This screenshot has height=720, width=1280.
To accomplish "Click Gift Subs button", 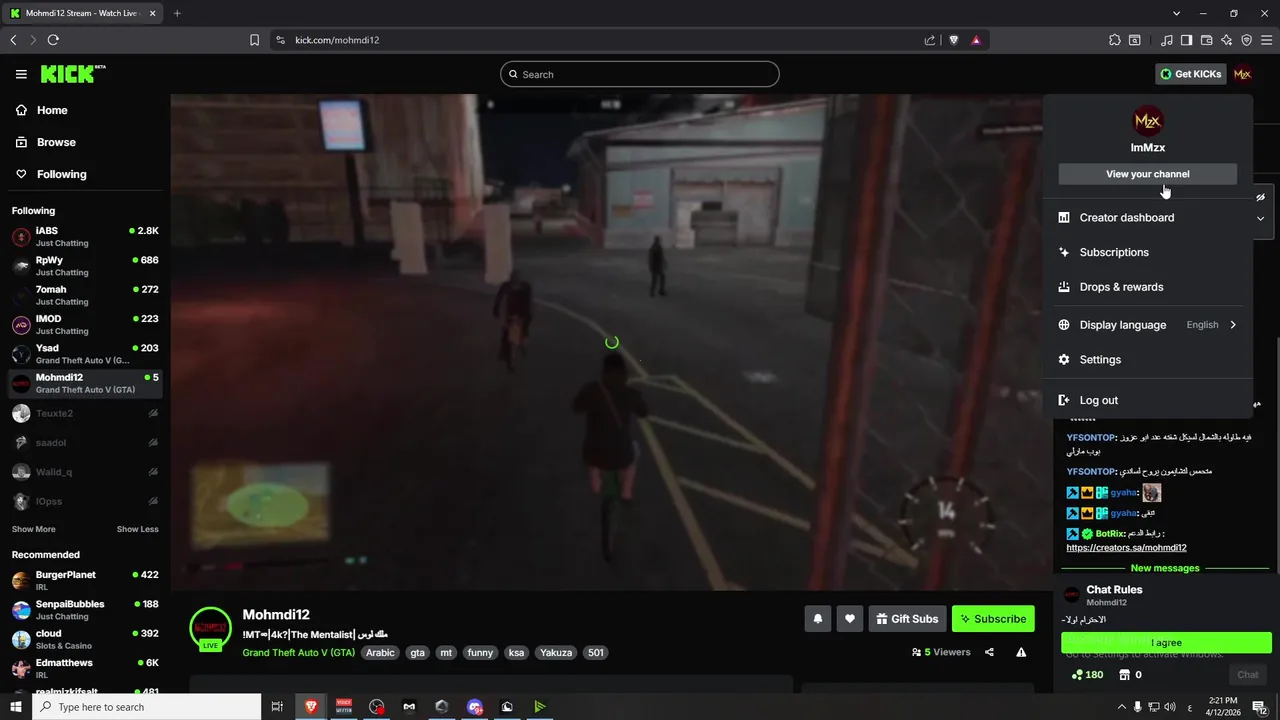I will [907, 619].
